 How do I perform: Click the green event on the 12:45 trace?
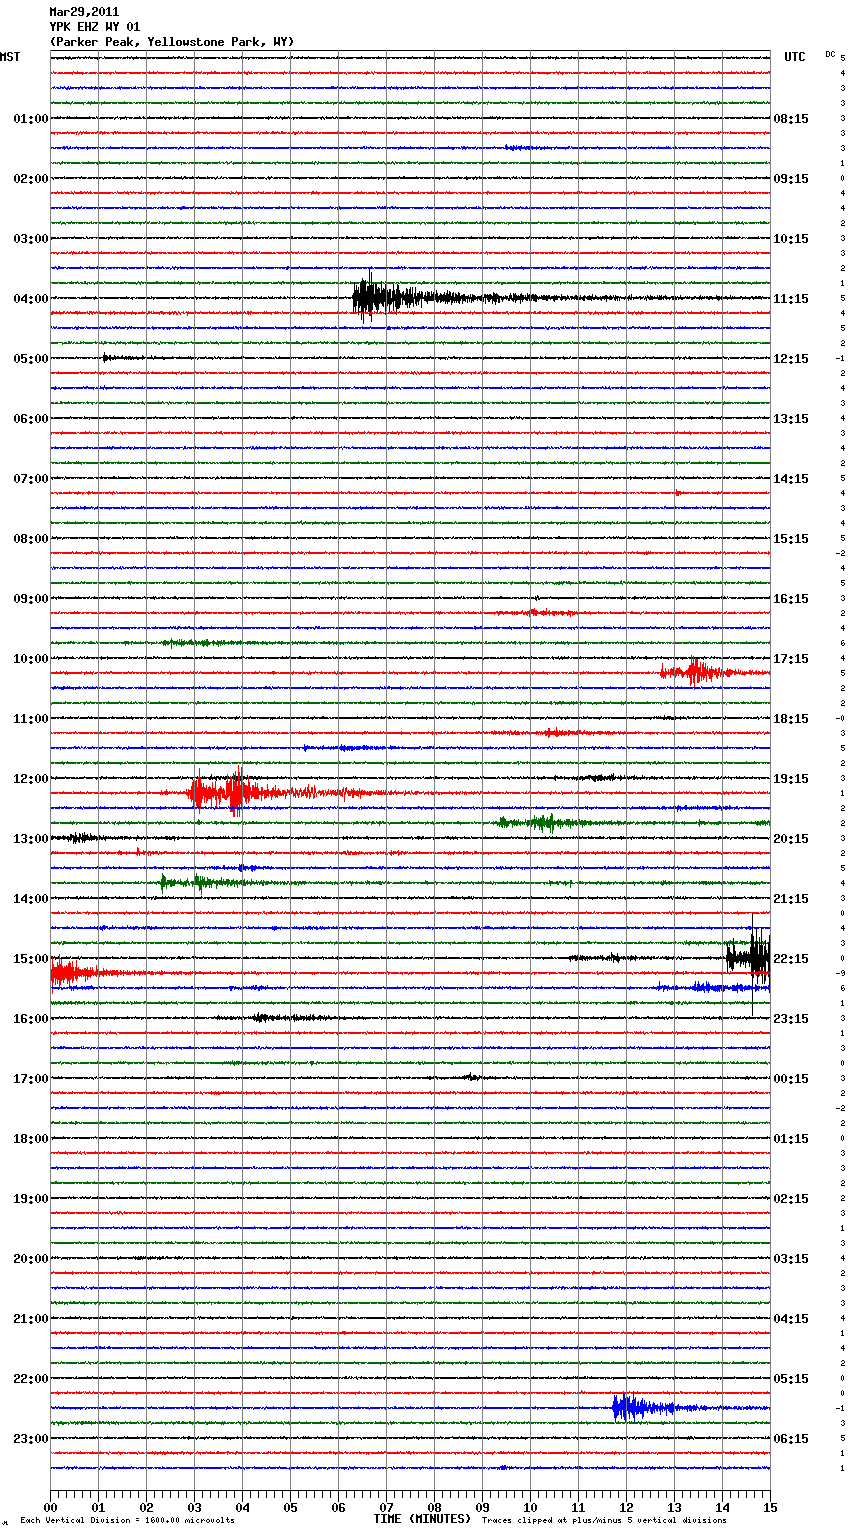point(540,823)
